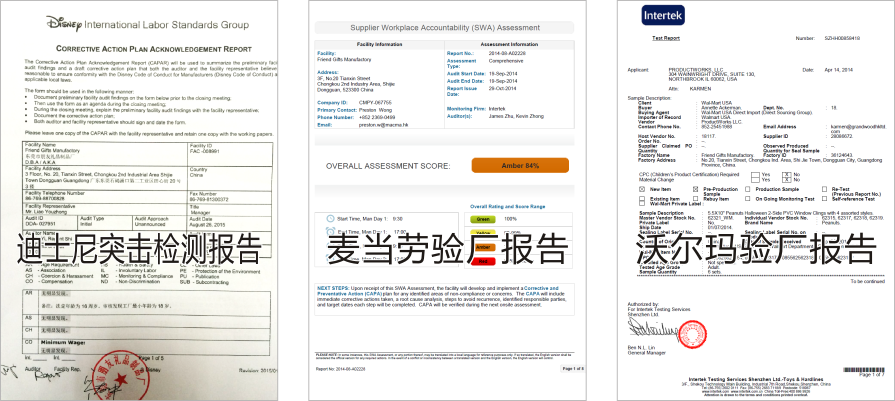Select the McDonald's factory audit caption text

click(446, 244)
